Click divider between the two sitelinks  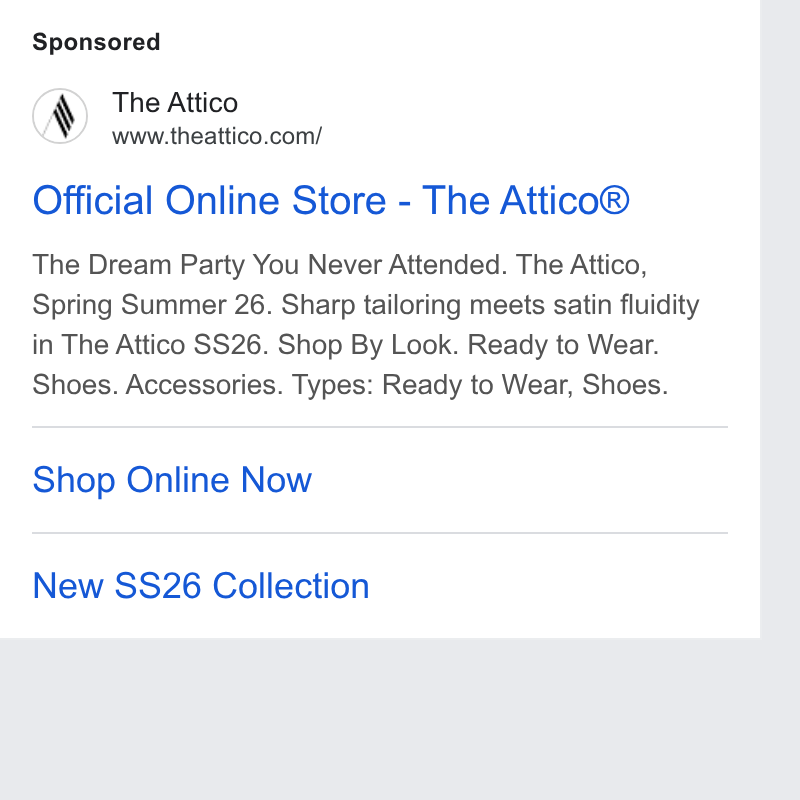[380, 533]
